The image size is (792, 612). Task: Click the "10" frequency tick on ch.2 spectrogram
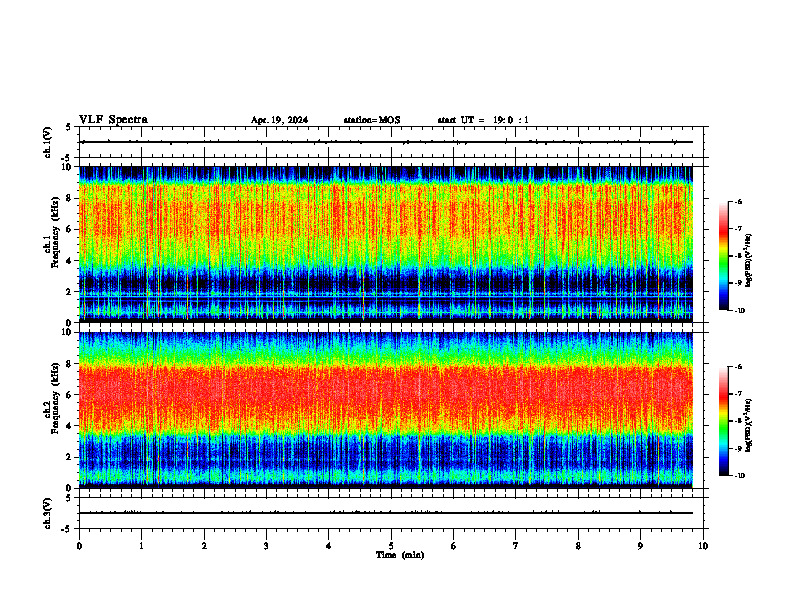(x=67, y=332)
